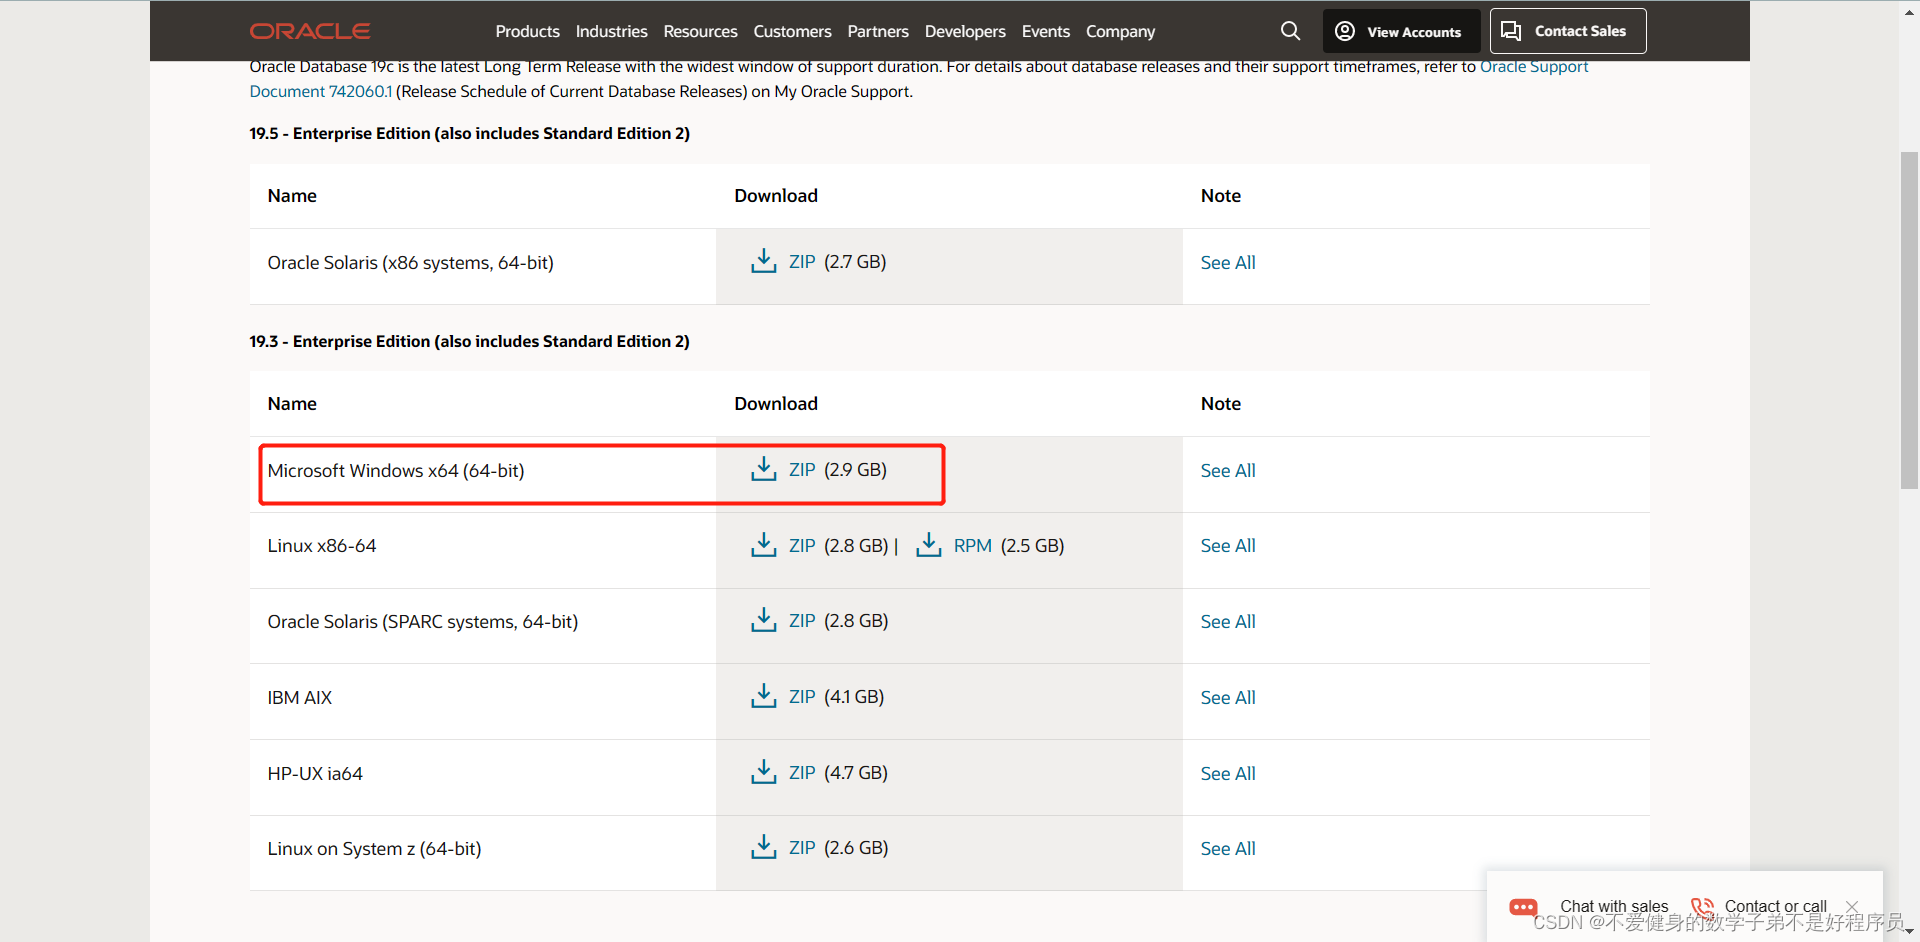This screenshot has width=1920, height=942.
Task: Download the IBM AIX ZIP link
Action: click(x=802, y=696)
